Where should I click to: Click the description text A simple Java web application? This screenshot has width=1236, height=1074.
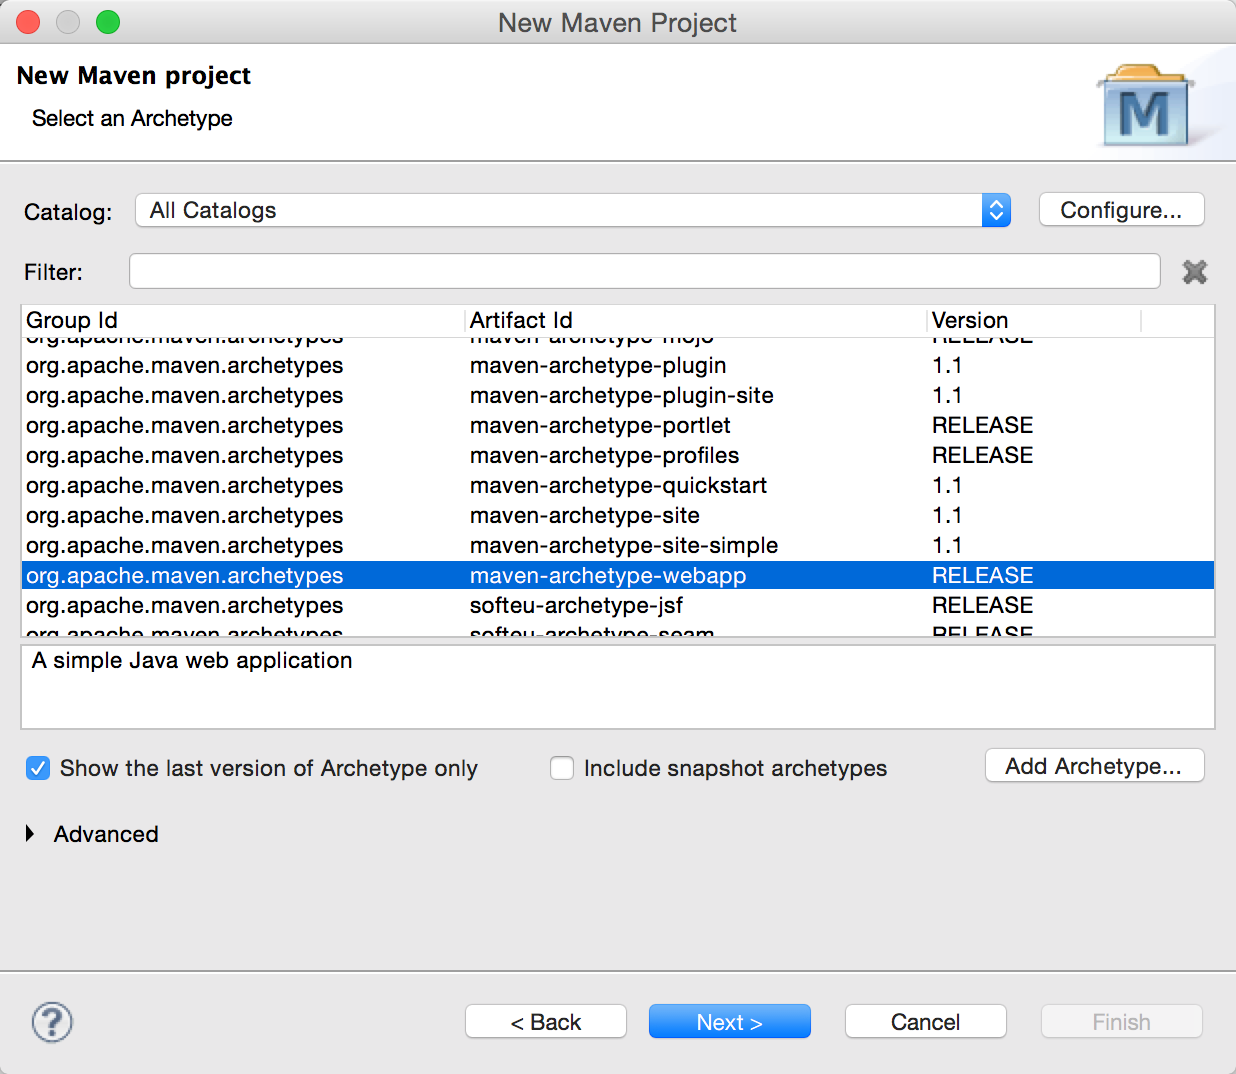[192, 660]
